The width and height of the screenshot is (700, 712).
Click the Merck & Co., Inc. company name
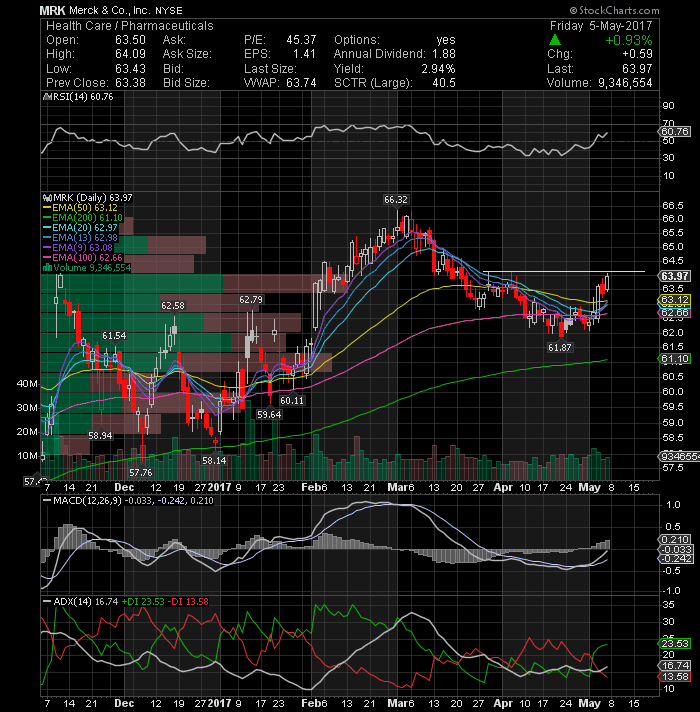110,10
